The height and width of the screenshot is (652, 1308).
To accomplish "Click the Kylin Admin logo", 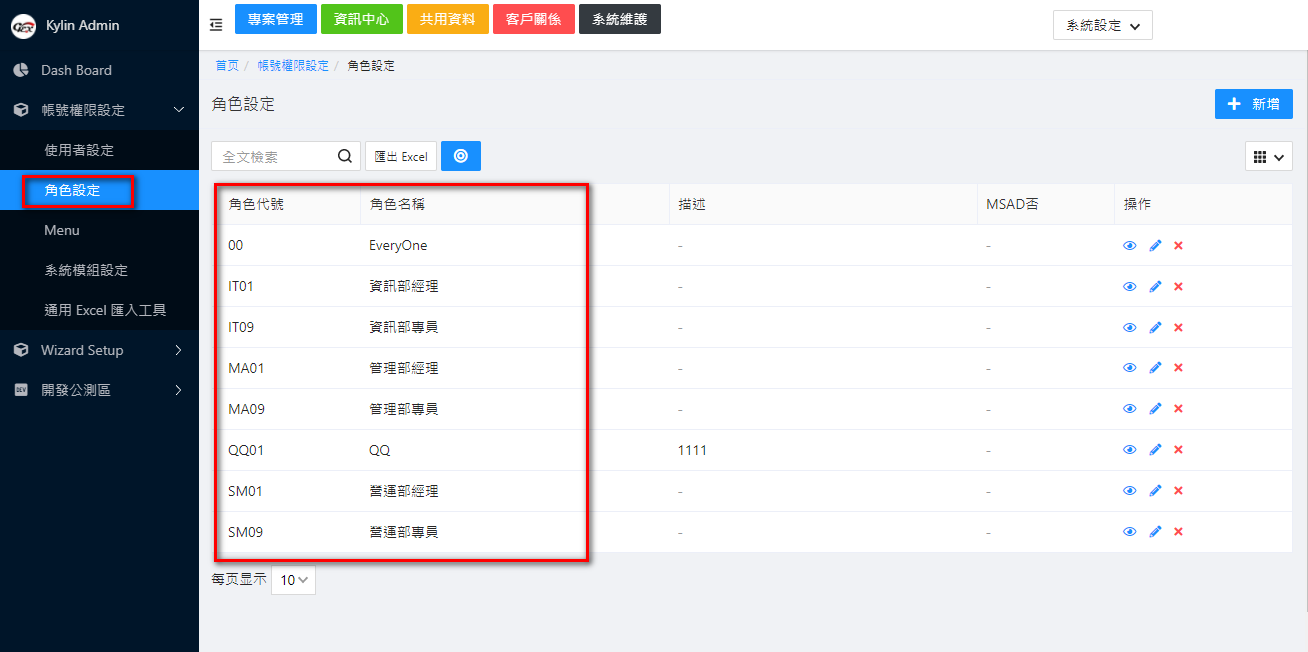I will pos(23,26).
